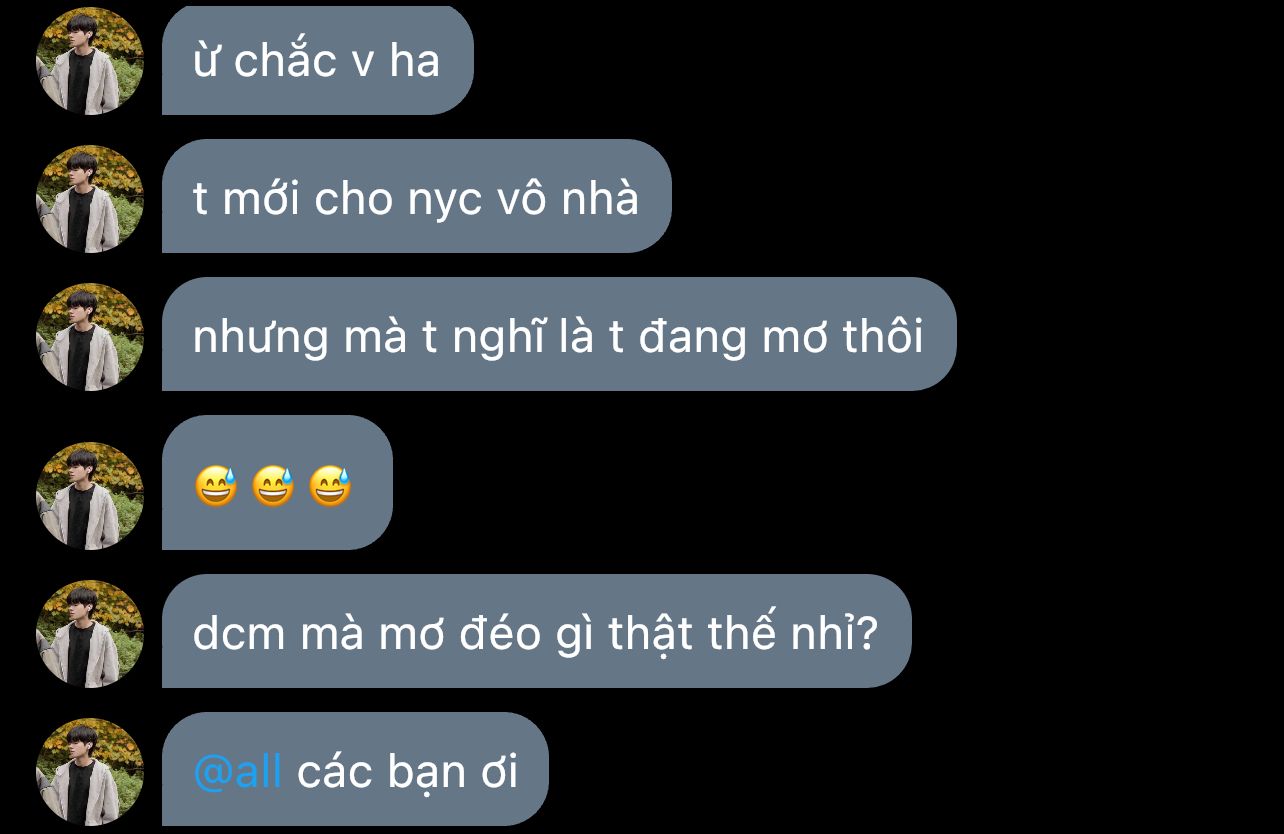Open the blue @all mention link
The height and width of the screenshot is (834, 1284).
pos(237,772)
